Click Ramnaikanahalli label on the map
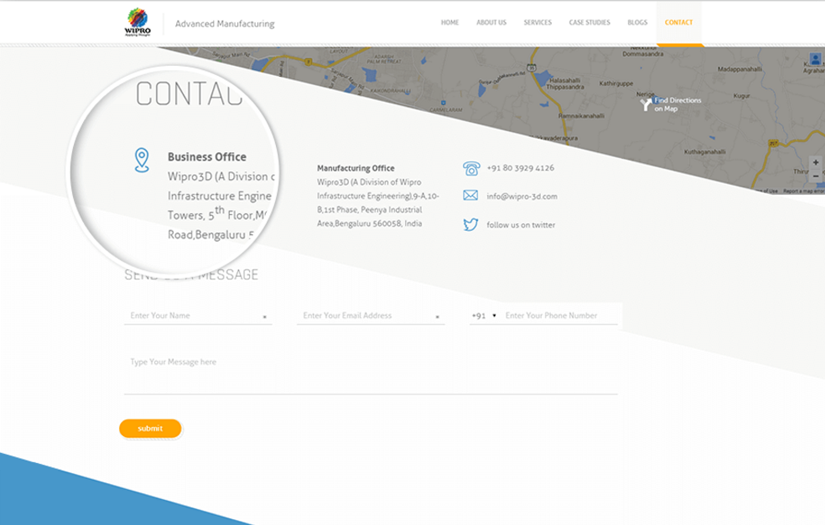This screenshot has width=825, height=525. tap(581, 116)
